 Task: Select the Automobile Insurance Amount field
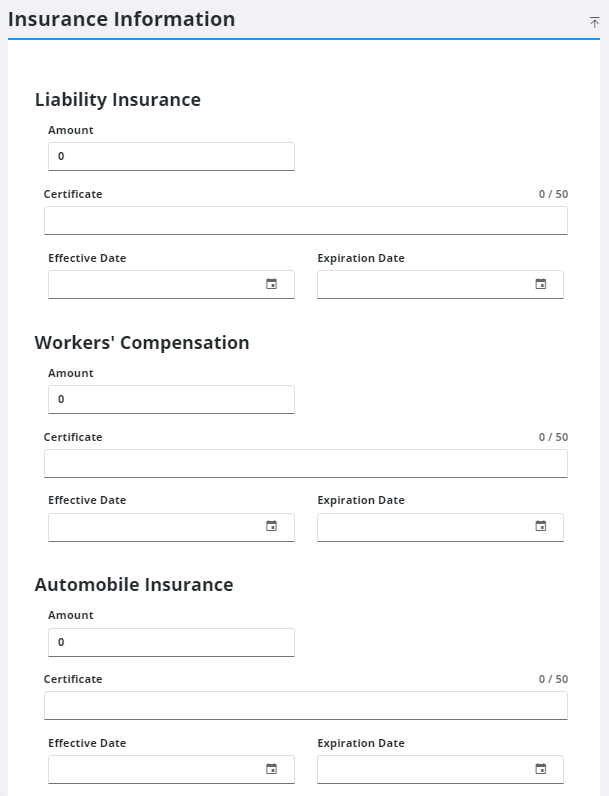pos(171,642)
